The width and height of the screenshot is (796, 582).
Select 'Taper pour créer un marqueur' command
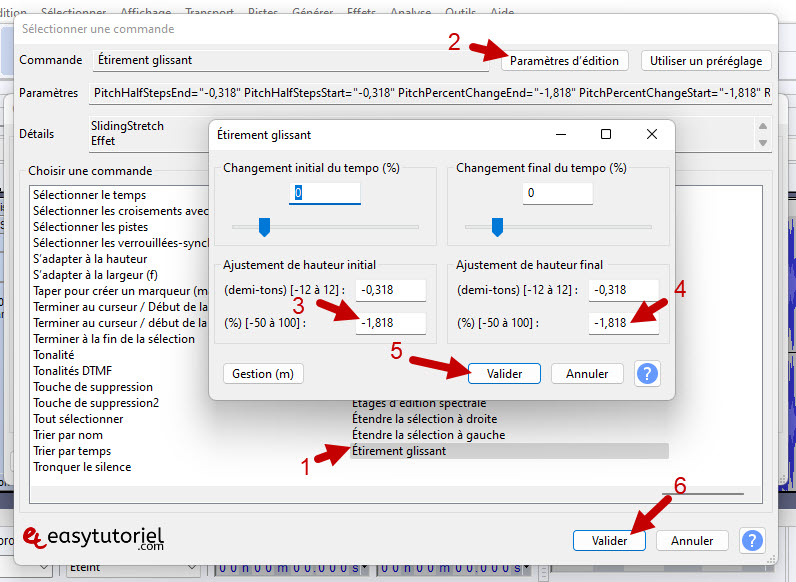(120, 291)
